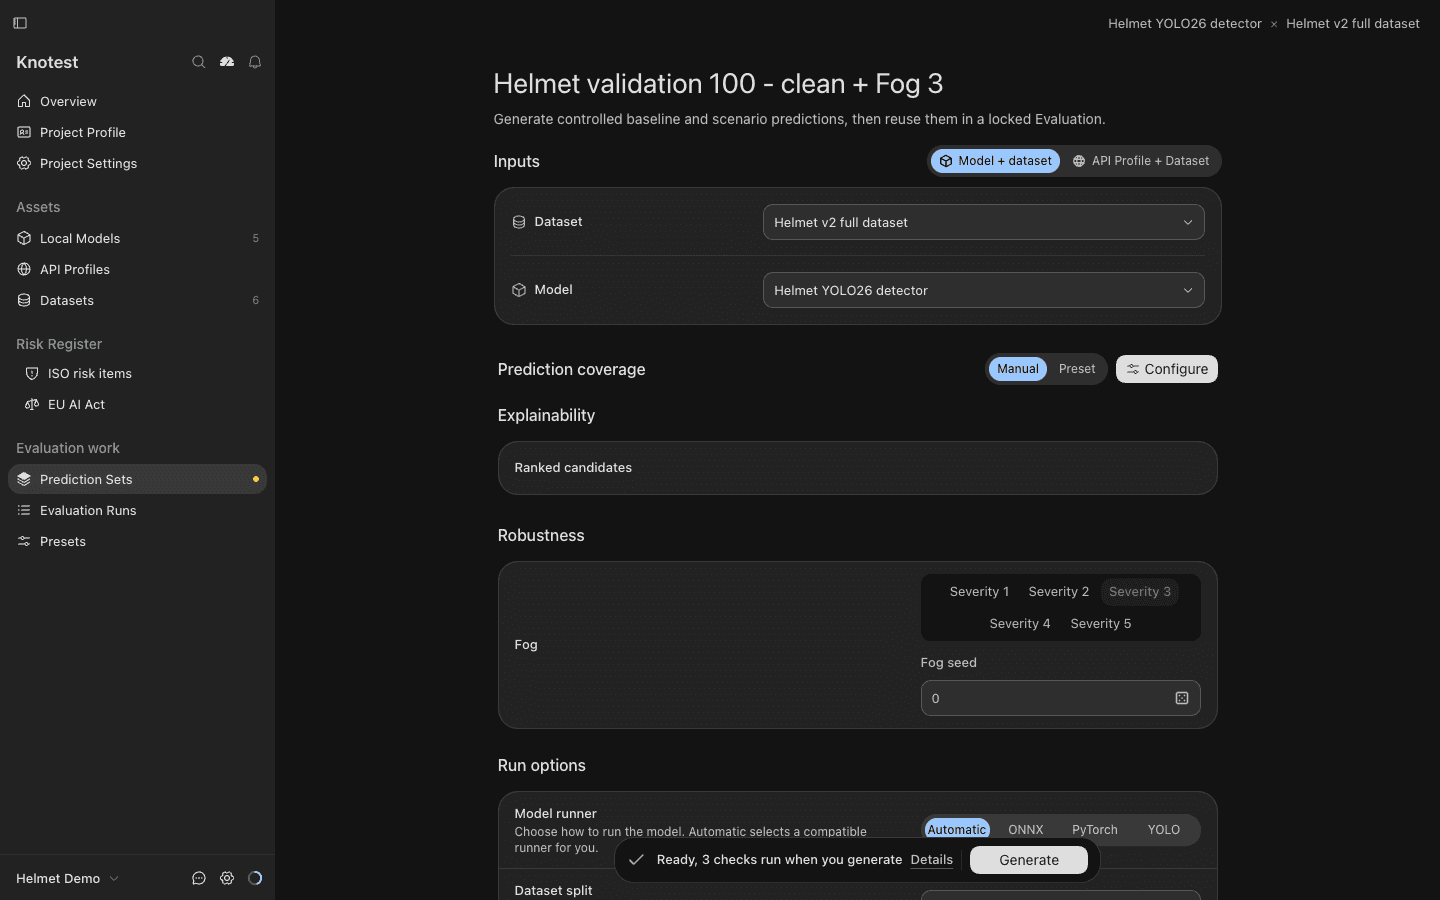Select Prediction Sets in sidebar

(x=137, y=479)
